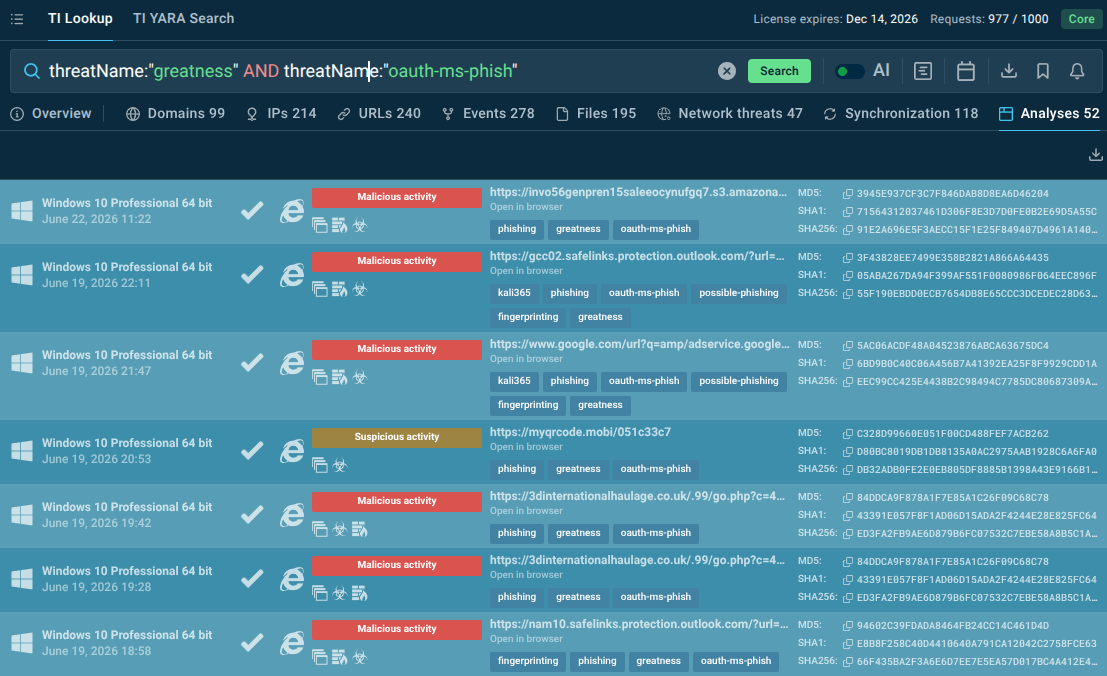Copy SHA1 05ABA267DA94F399AF551F0080986F064EEC896F

click(x=847, y=276)
